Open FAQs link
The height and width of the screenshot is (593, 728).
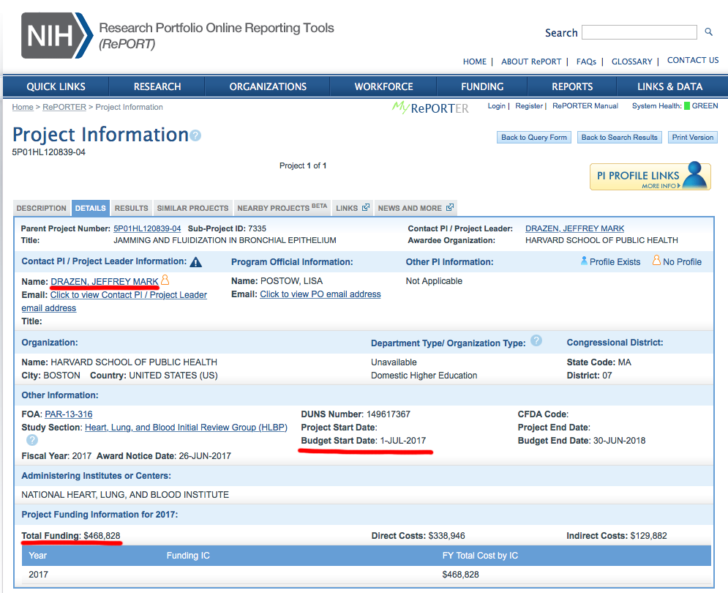coord(586,62)
